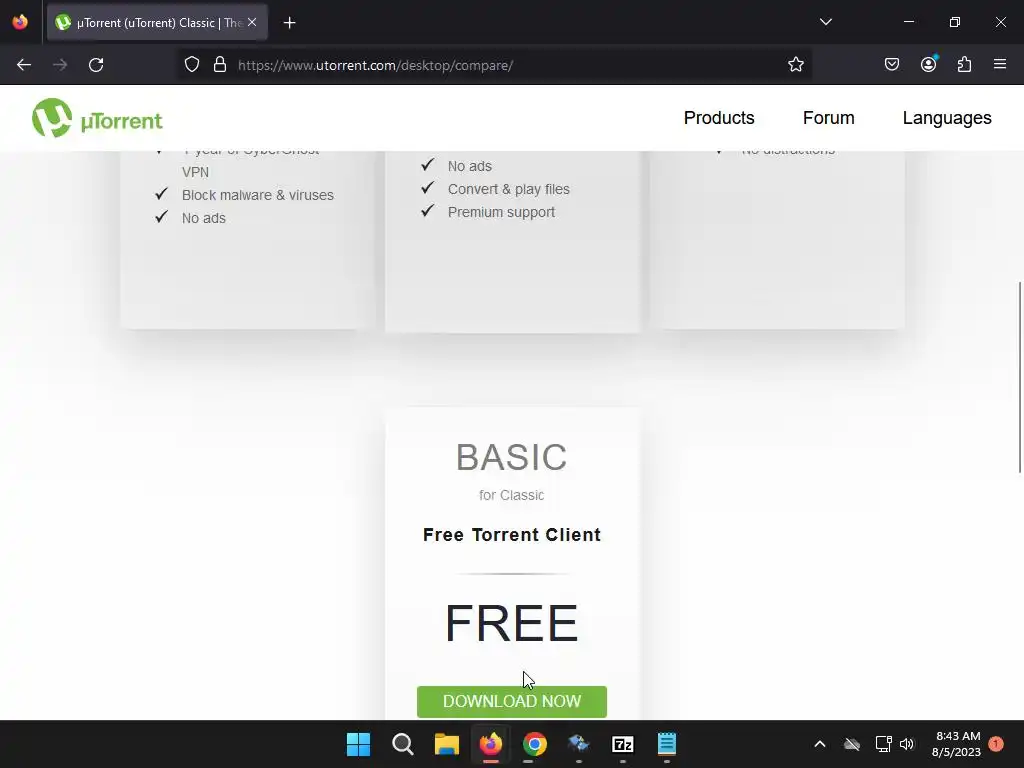Viewport: 1024px width, 768px height.
Task: Select the uTorrent Classic browser tab
Action: pos(157,23)
